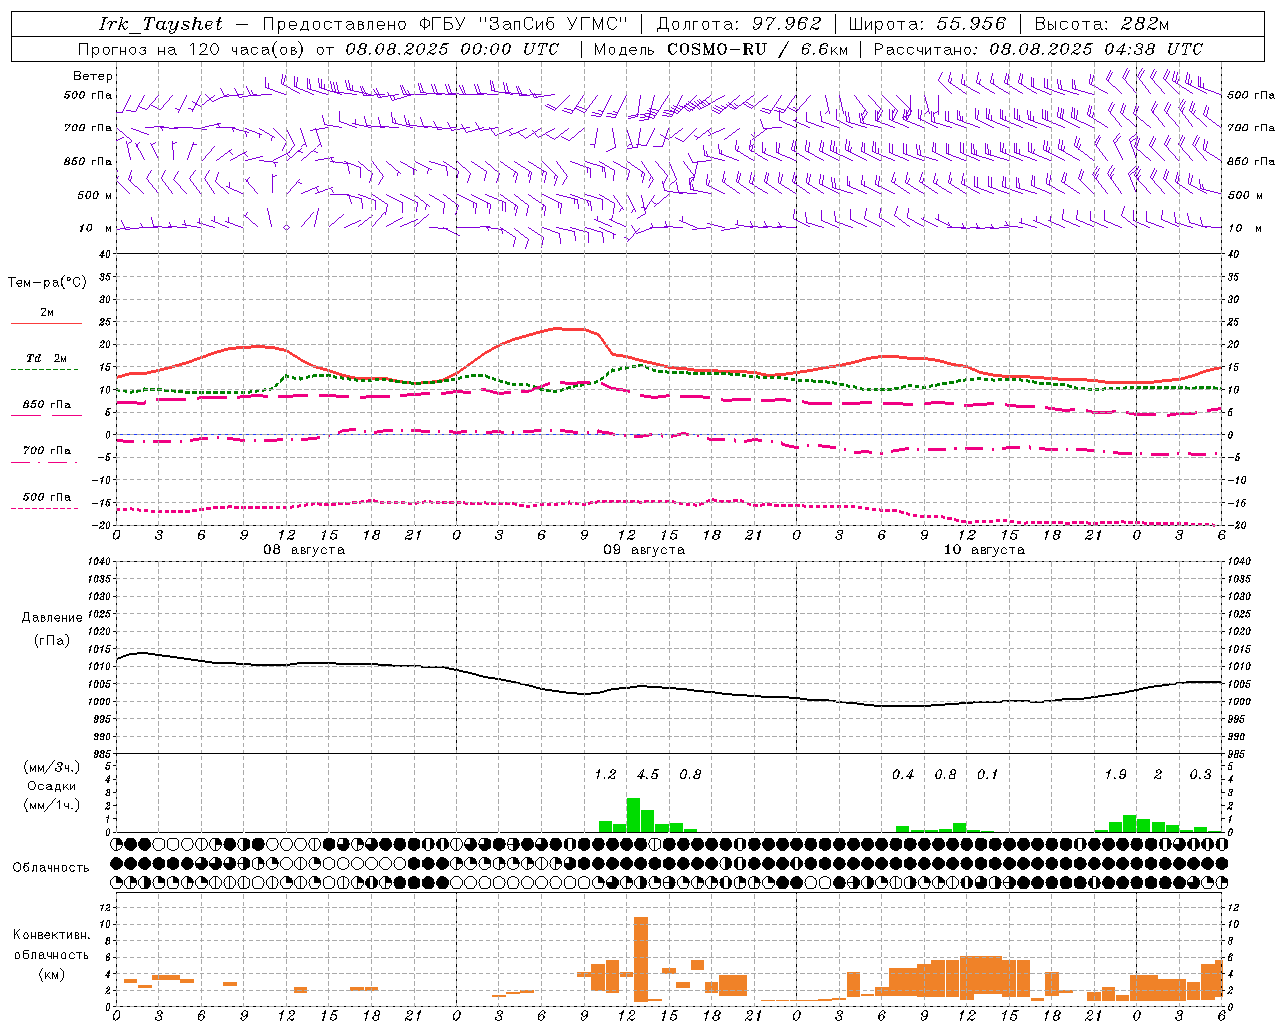
Task: Click the "(мм/3ч.)" precipitation unit label
Action: [50, 768]
